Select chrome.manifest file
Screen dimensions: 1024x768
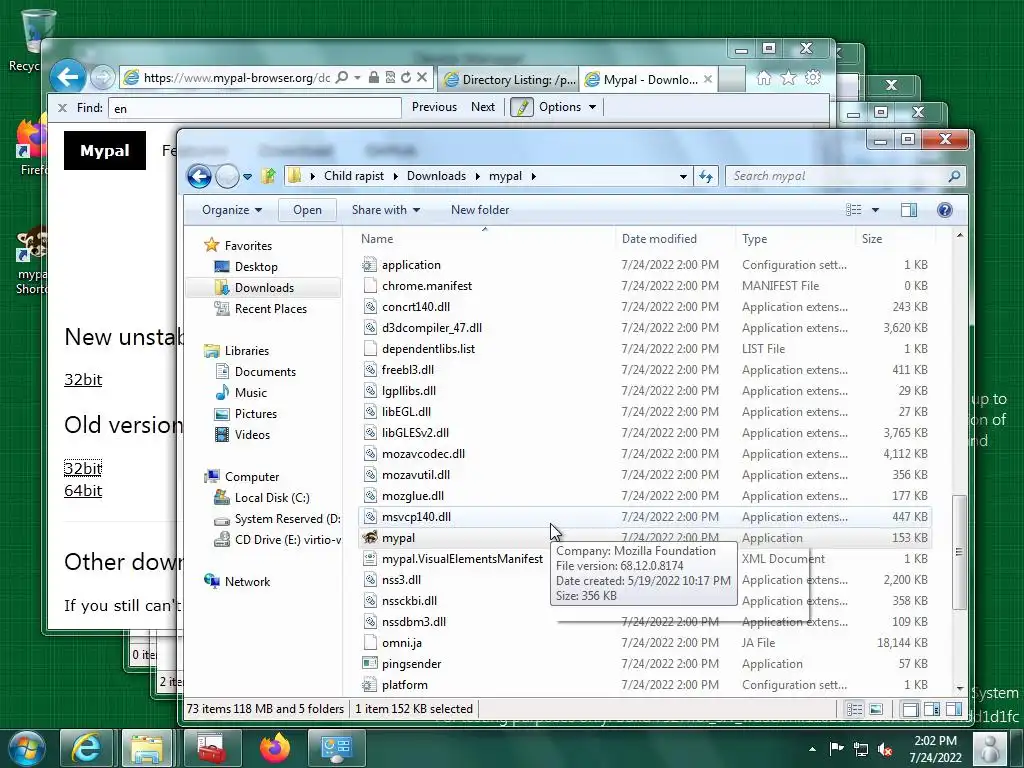[x=427, y=285]
